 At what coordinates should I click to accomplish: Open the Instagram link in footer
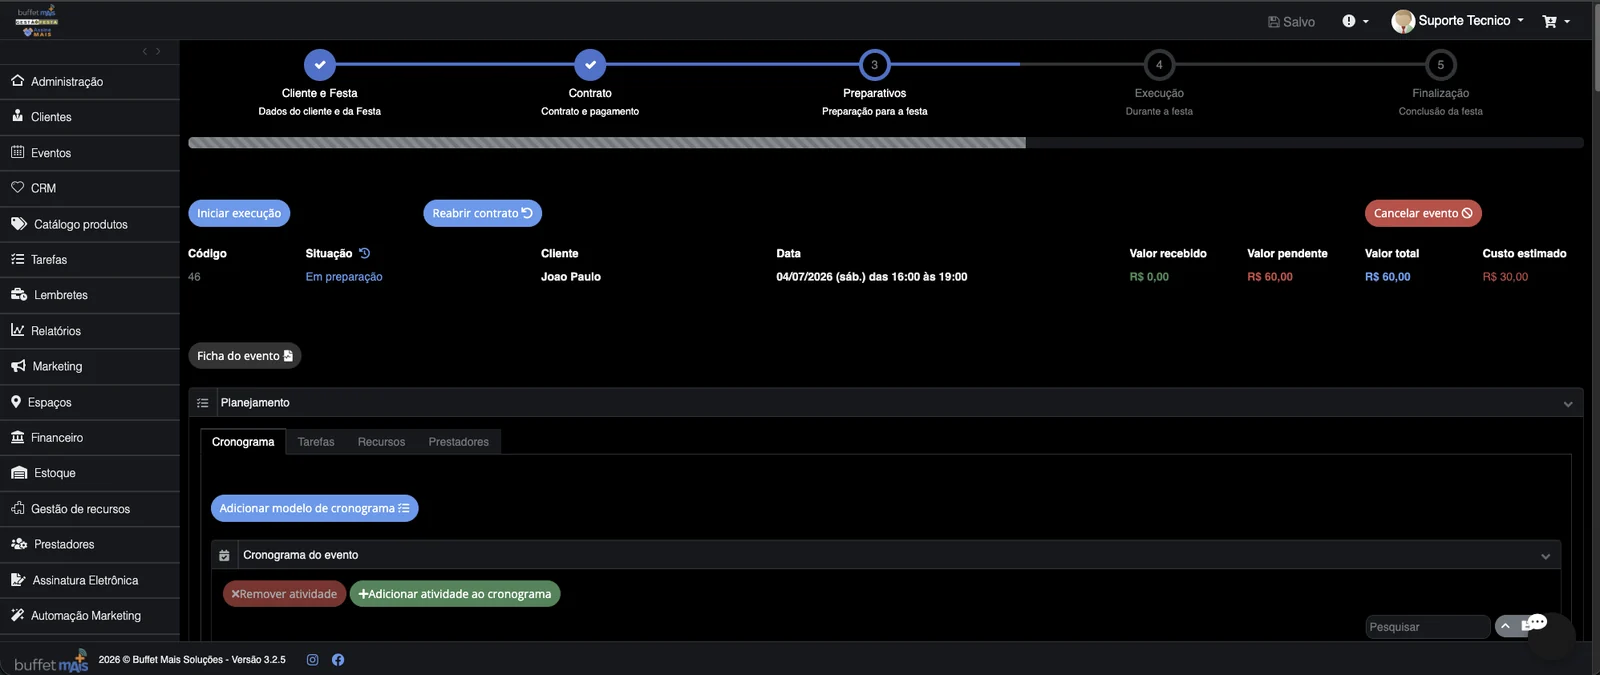312,660
